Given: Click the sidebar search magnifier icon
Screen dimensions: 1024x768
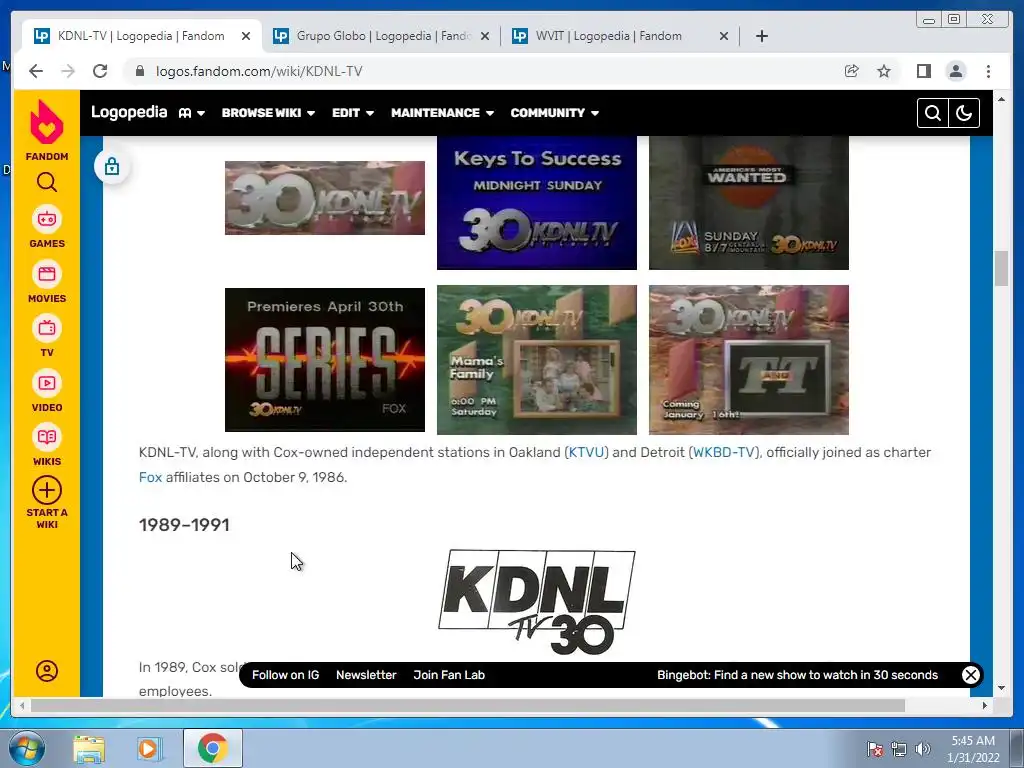Looking at the screenshot, I should 46,182.
